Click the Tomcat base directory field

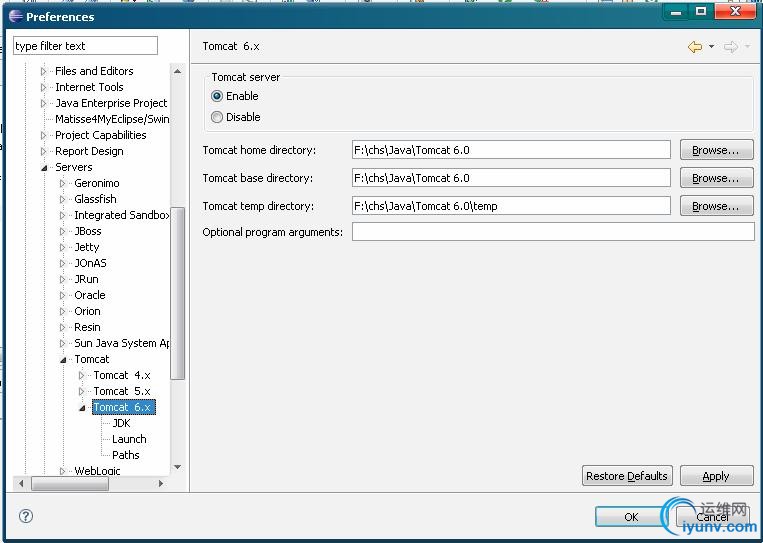[x=511, y=178]
